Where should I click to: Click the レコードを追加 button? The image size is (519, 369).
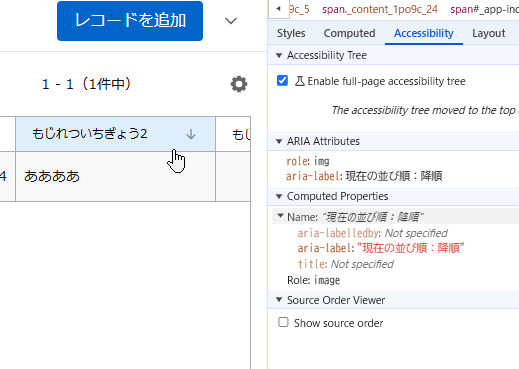[130, 21]
